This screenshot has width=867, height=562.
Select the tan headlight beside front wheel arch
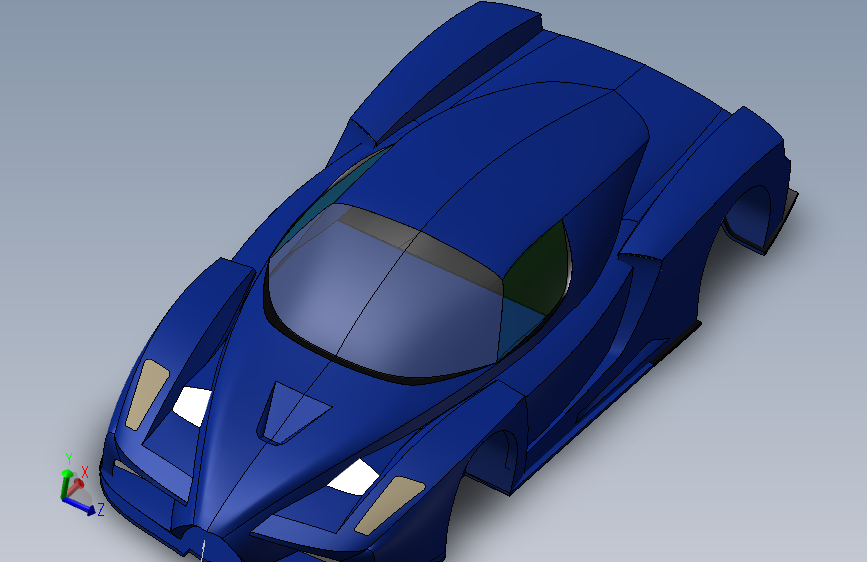pos(389,506)
